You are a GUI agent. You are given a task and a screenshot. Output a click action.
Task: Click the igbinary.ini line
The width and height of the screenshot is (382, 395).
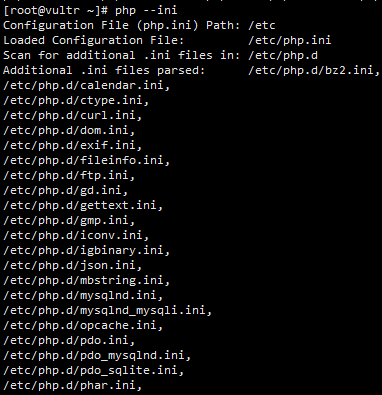(87, 251)
